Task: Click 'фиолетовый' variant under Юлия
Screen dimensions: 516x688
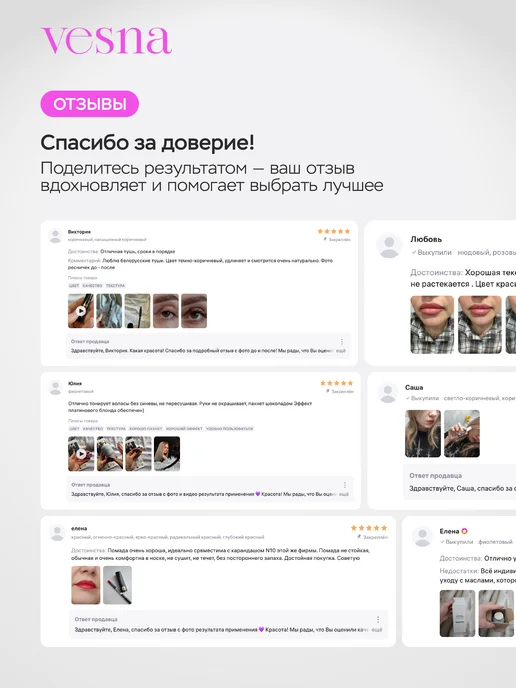Action: tap(81, 391)
